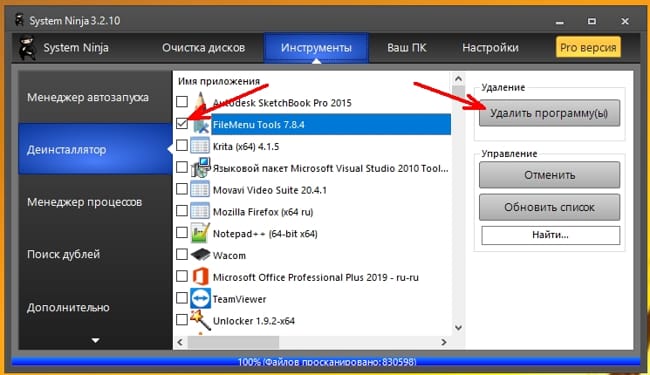This screenshot has height=375, width=650.
Task: Open Дополнительно in the sidebar
Action: [x=95, y=307]
